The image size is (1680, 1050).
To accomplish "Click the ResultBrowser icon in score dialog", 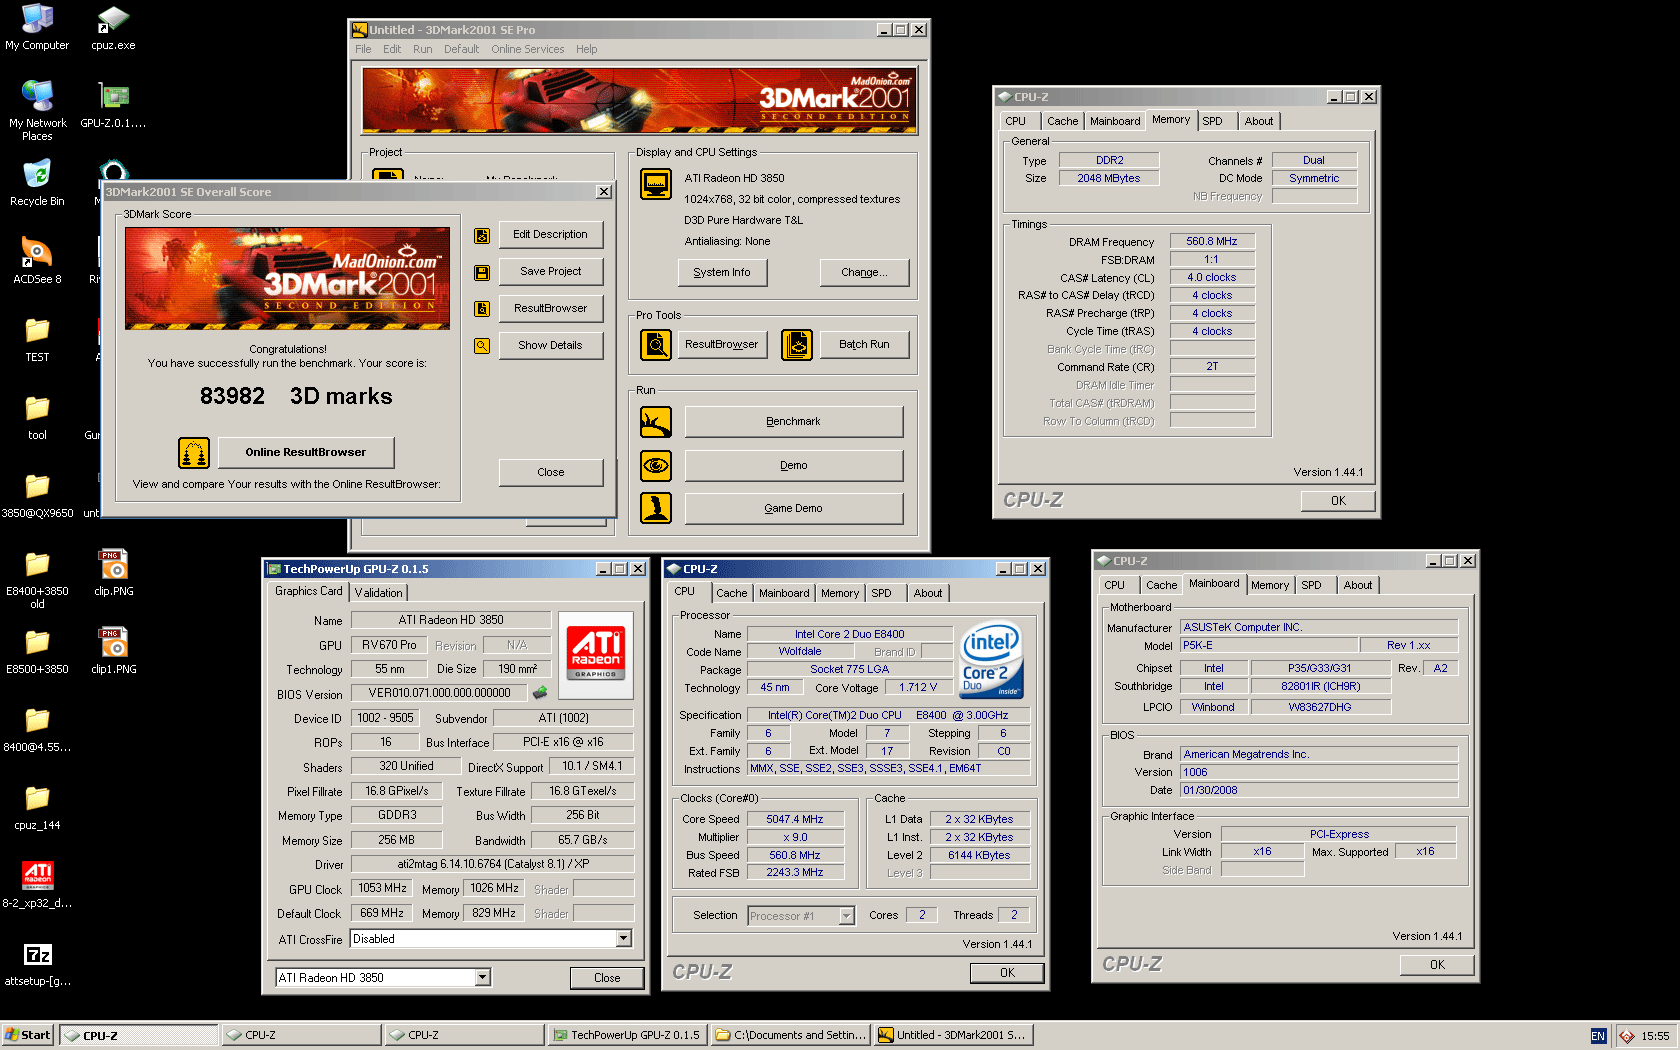I will click(x=482, y=309).
